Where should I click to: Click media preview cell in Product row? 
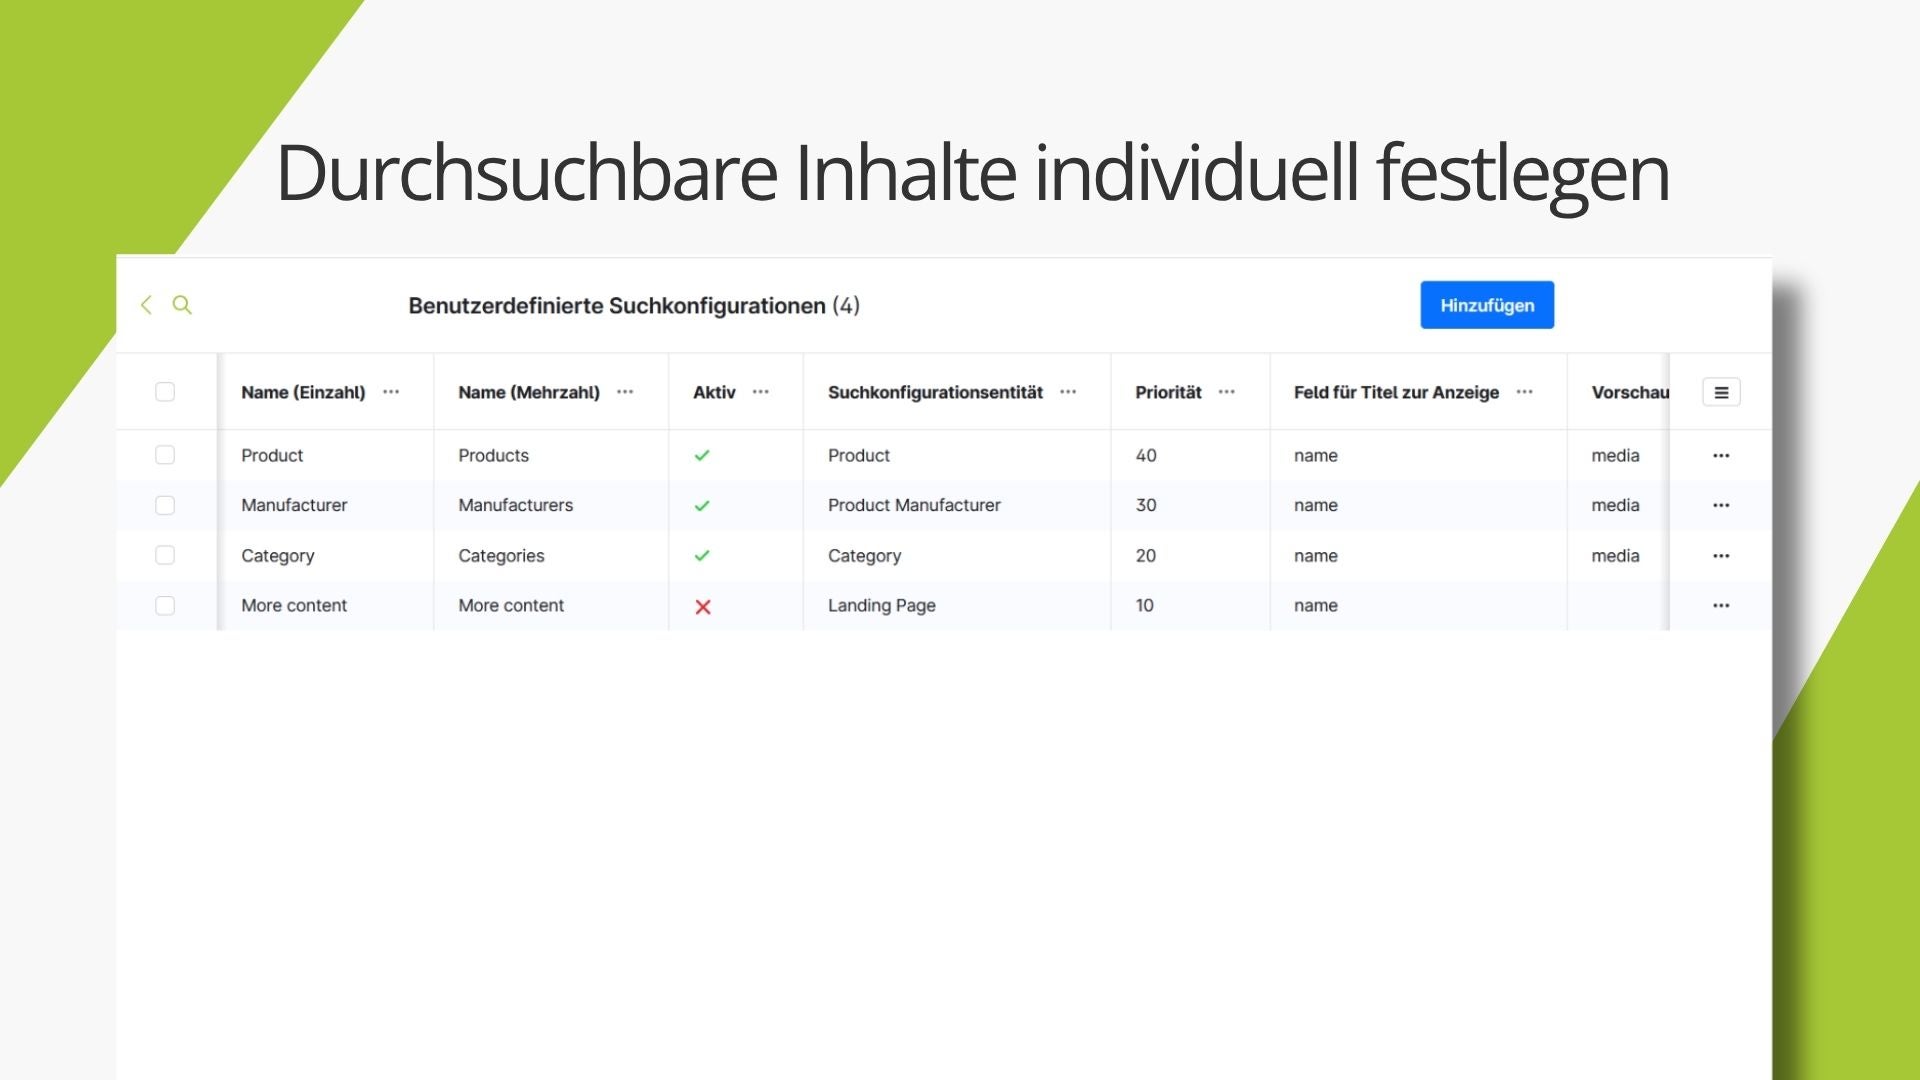click(1615, 456)
